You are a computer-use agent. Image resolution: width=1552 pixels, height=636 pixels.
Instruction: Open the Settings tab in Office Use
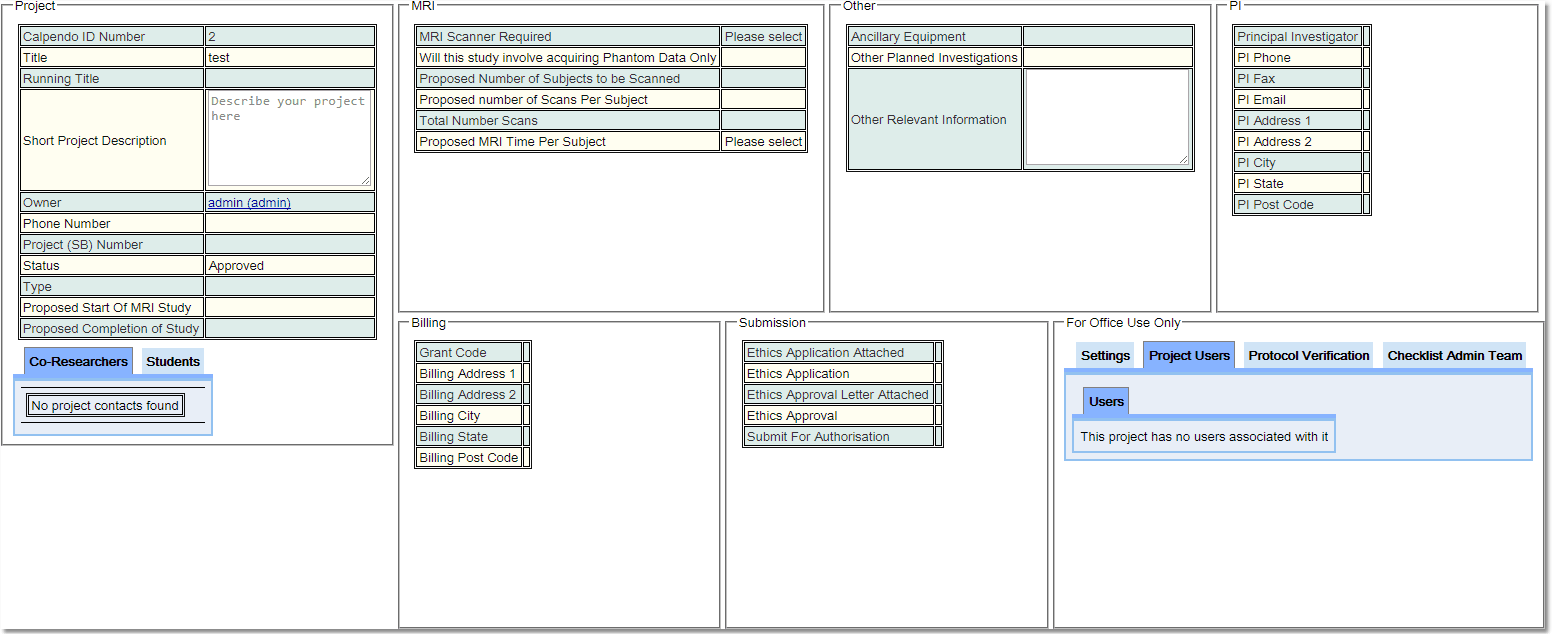(x=1105, y=356)
